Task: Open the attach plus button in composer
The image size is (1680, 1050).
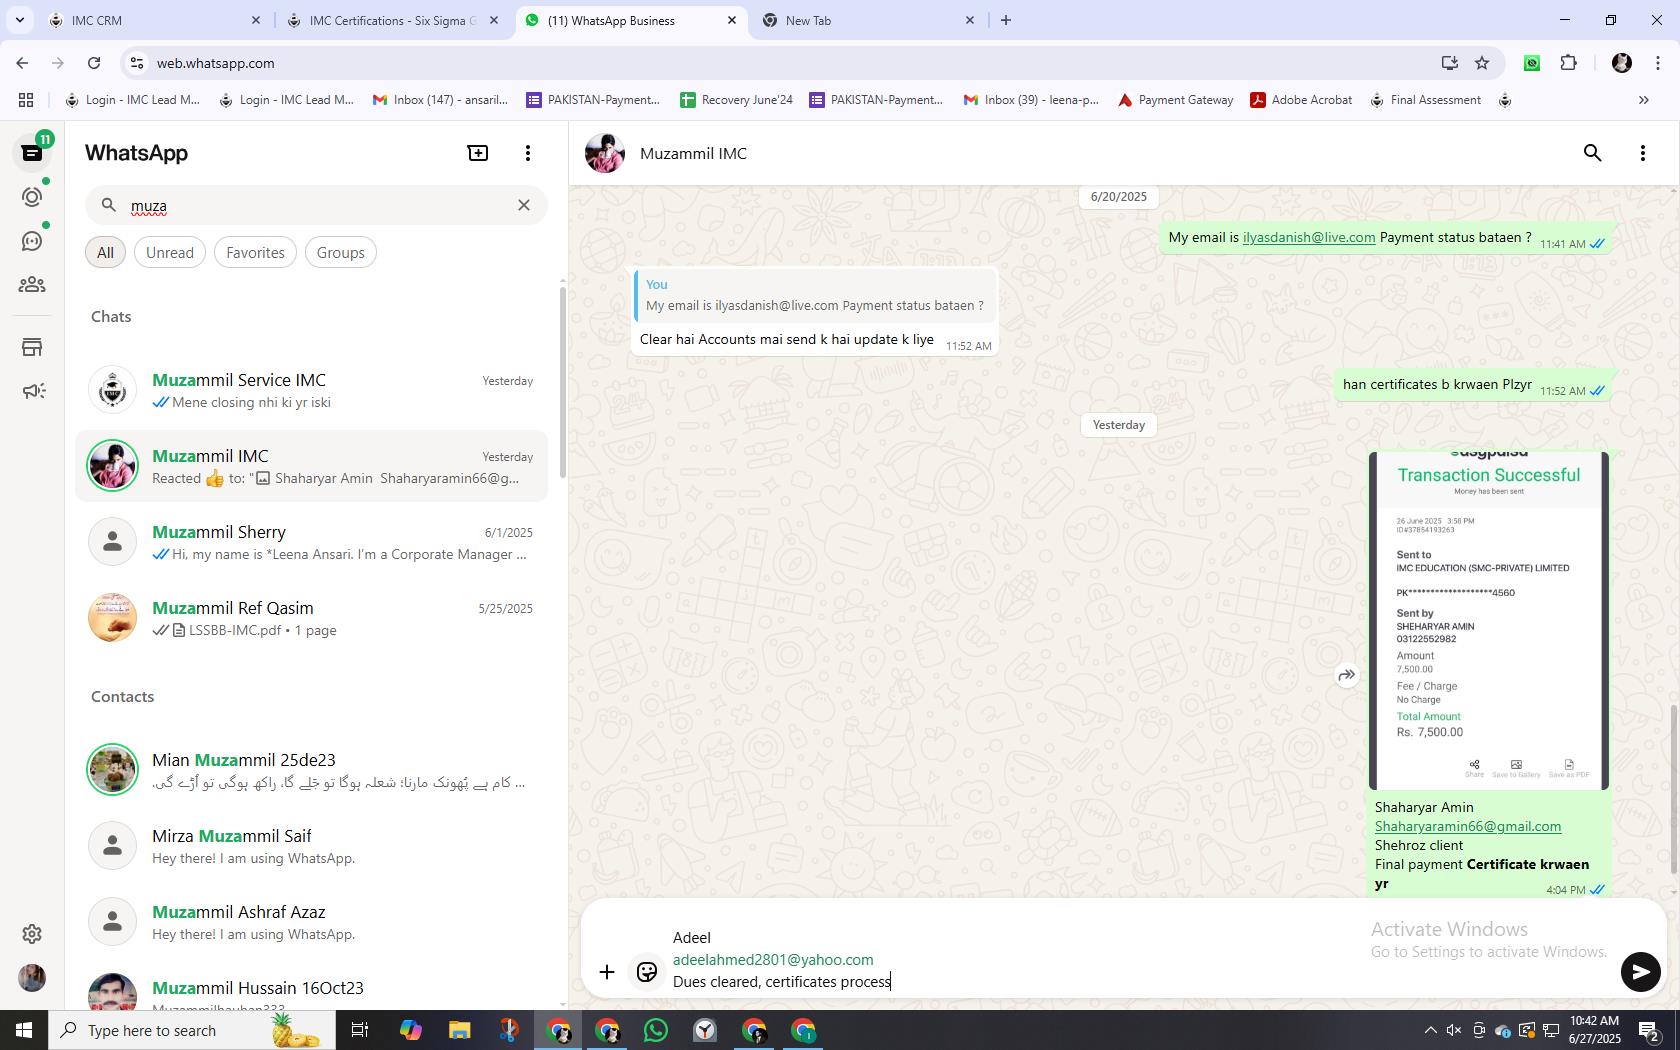Action: pyautogui.click(x=607, y=972)
